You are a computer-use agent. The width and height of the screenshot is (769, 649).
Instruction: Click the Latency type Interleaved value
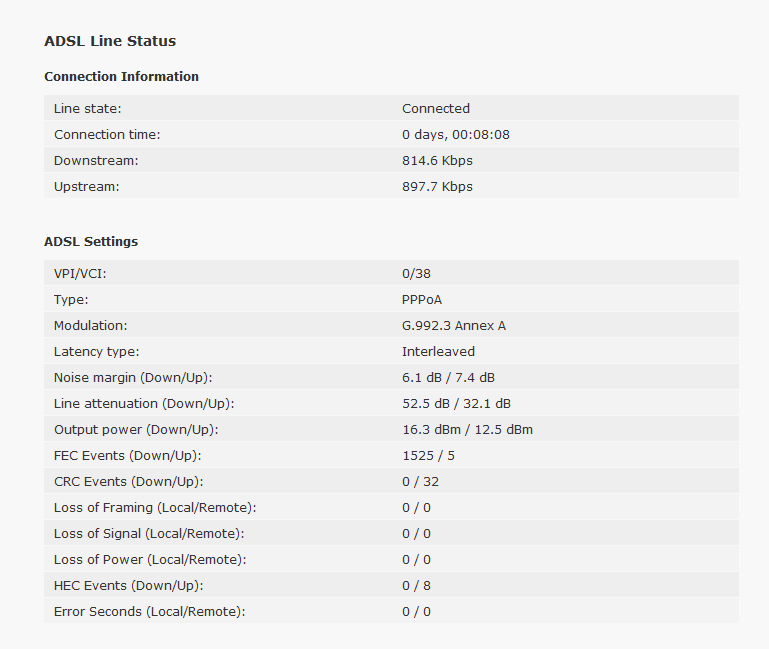pos(438,351)
